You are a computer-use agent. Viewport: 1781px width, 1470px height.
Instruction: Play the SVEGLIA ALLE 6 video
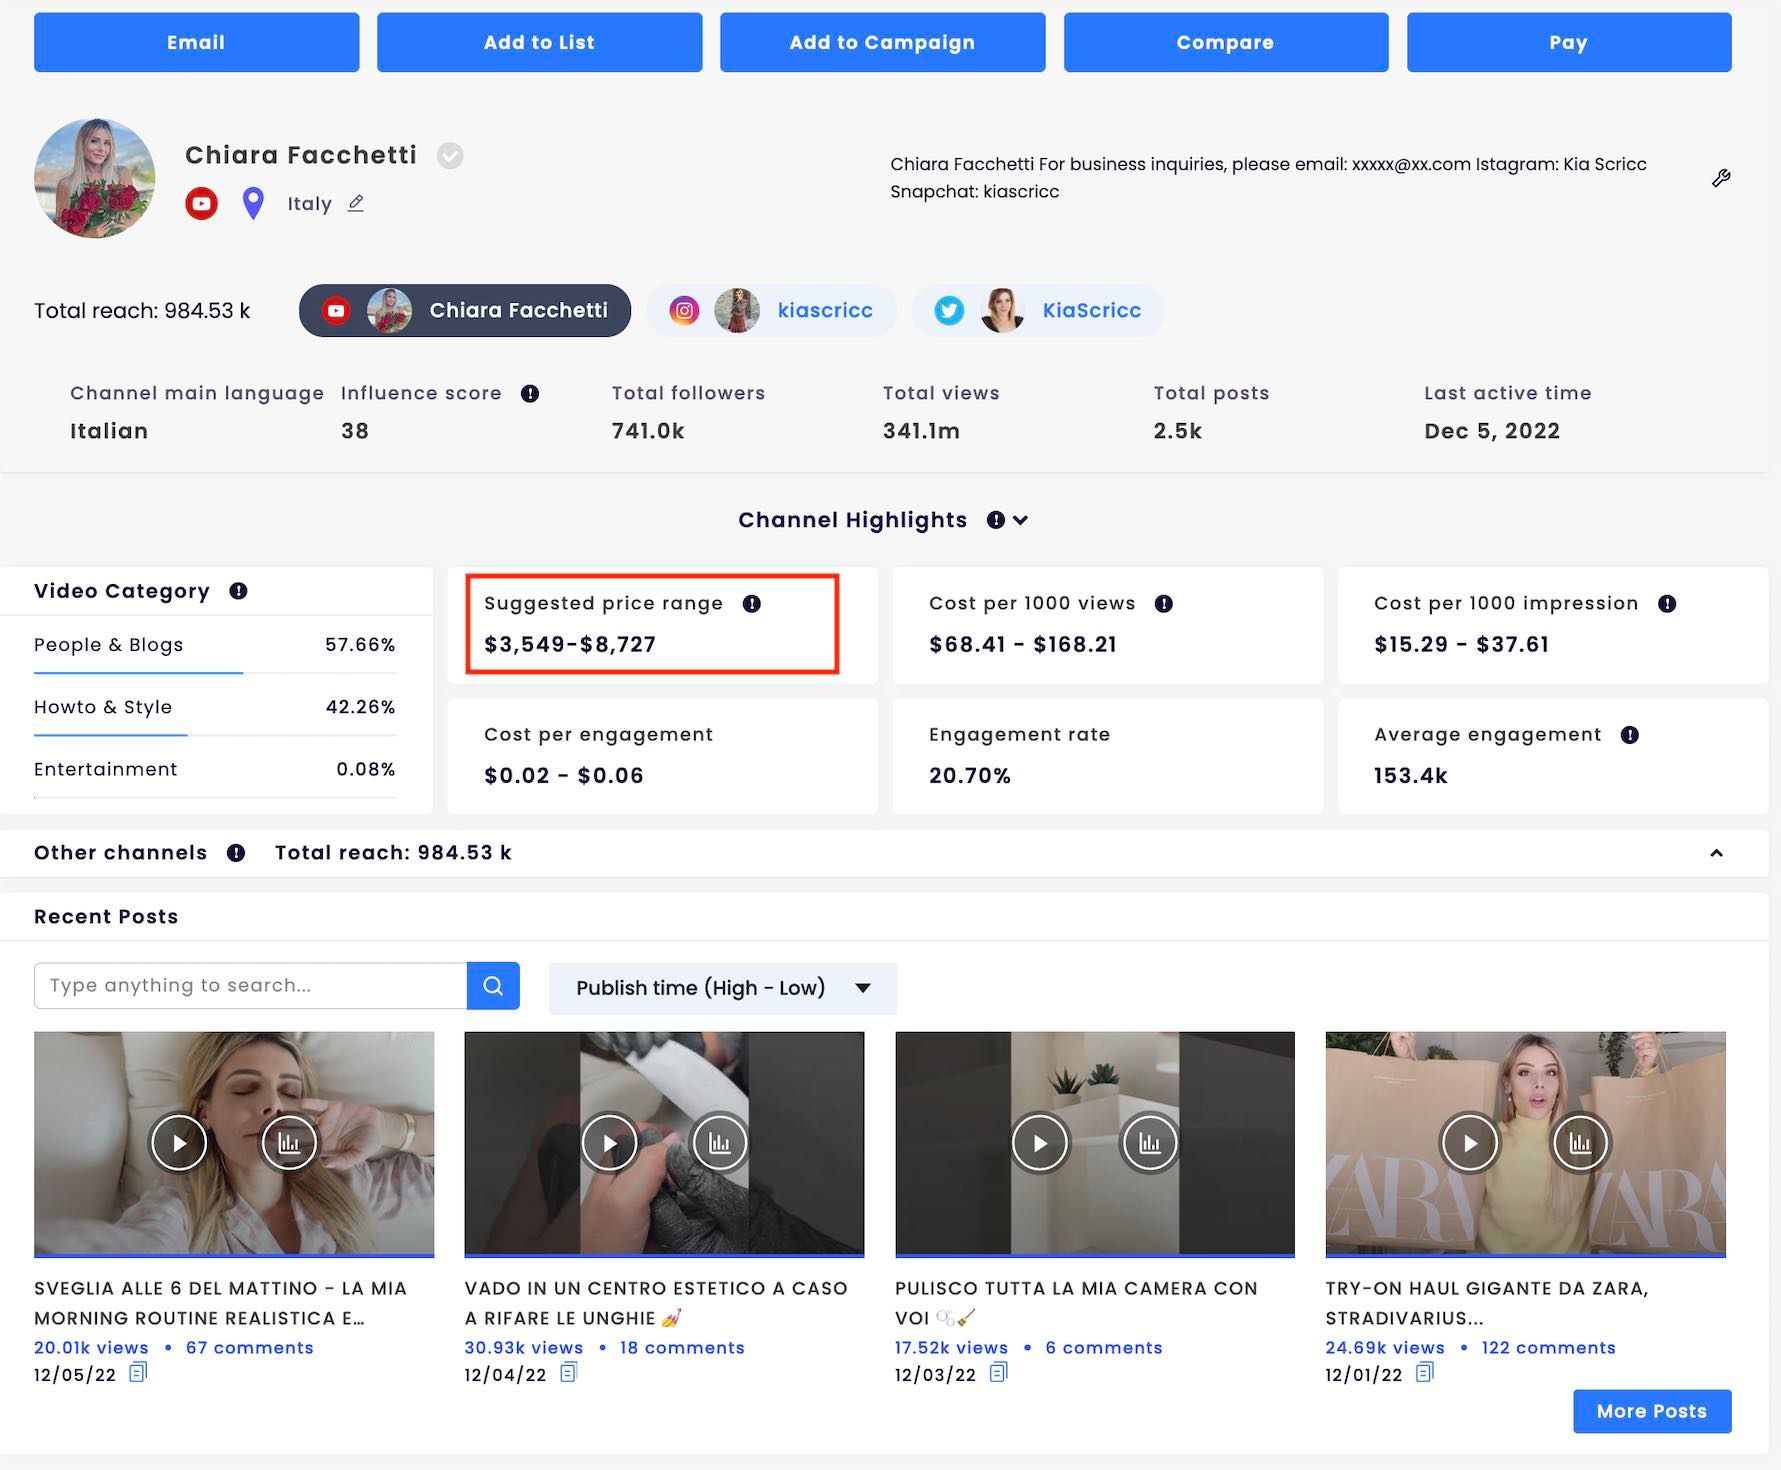(179, 1142)
